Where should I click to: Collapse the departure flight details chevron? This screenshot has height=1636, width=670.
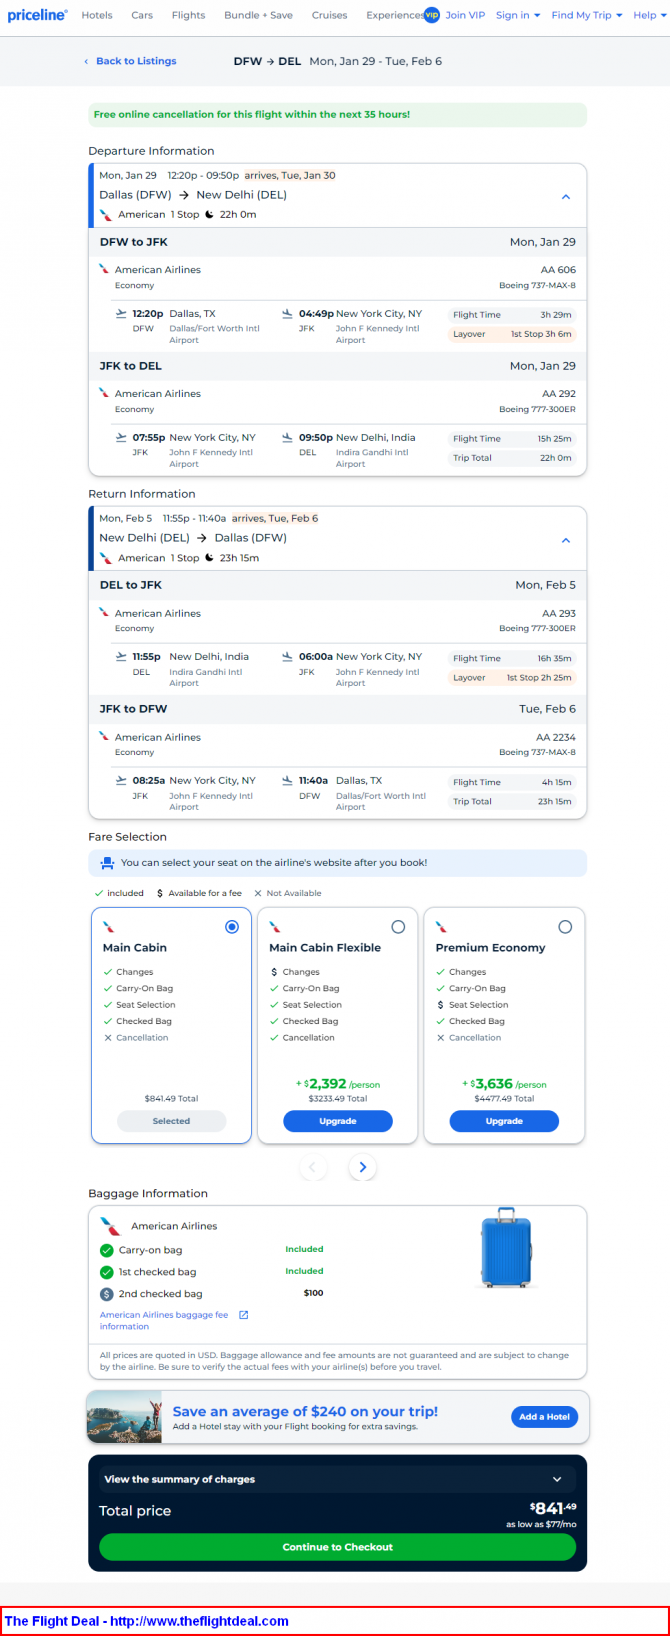pyautogui.click(x=565, y=197)
